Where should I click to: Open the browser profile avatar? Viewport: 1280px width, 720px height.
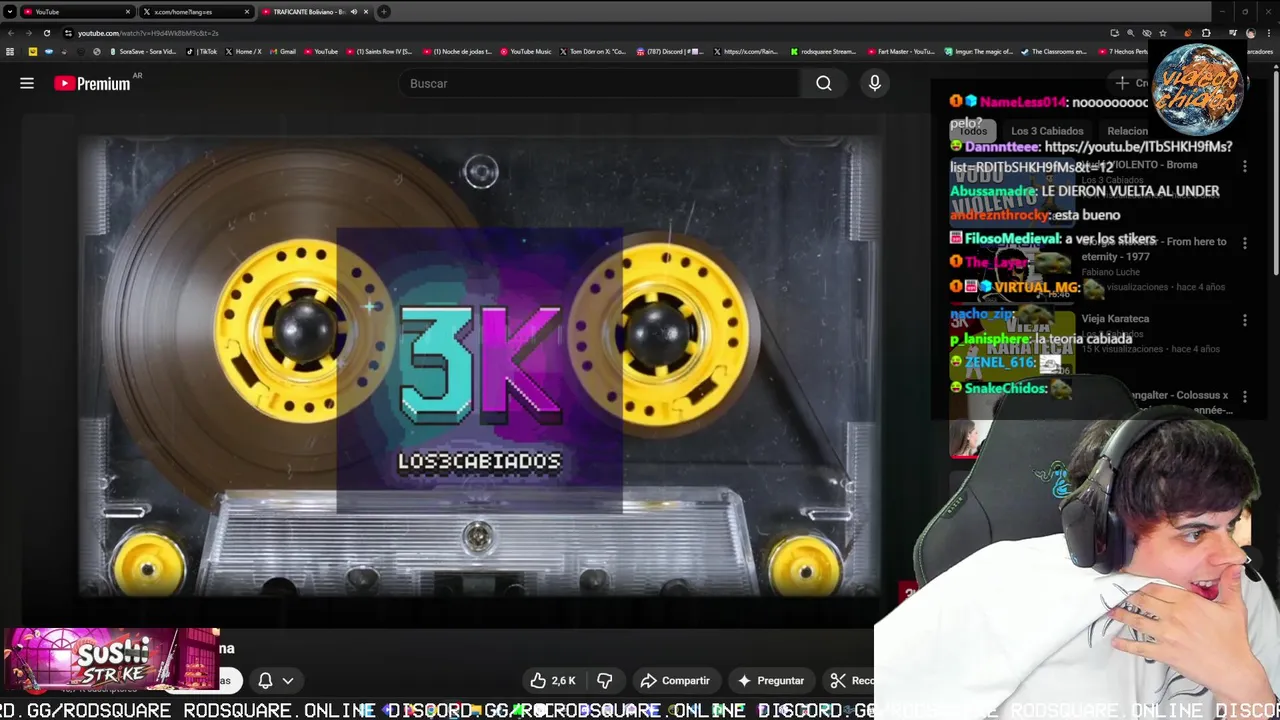pos(1250,33)
